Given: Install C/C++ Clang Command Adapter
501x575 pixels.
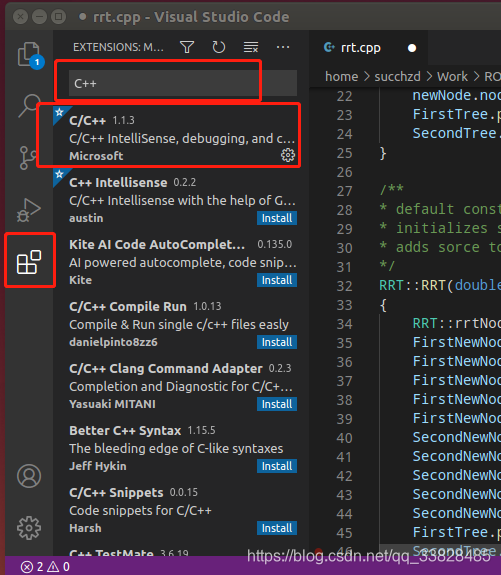Looking at the screenshot, I should pos(277,404).
